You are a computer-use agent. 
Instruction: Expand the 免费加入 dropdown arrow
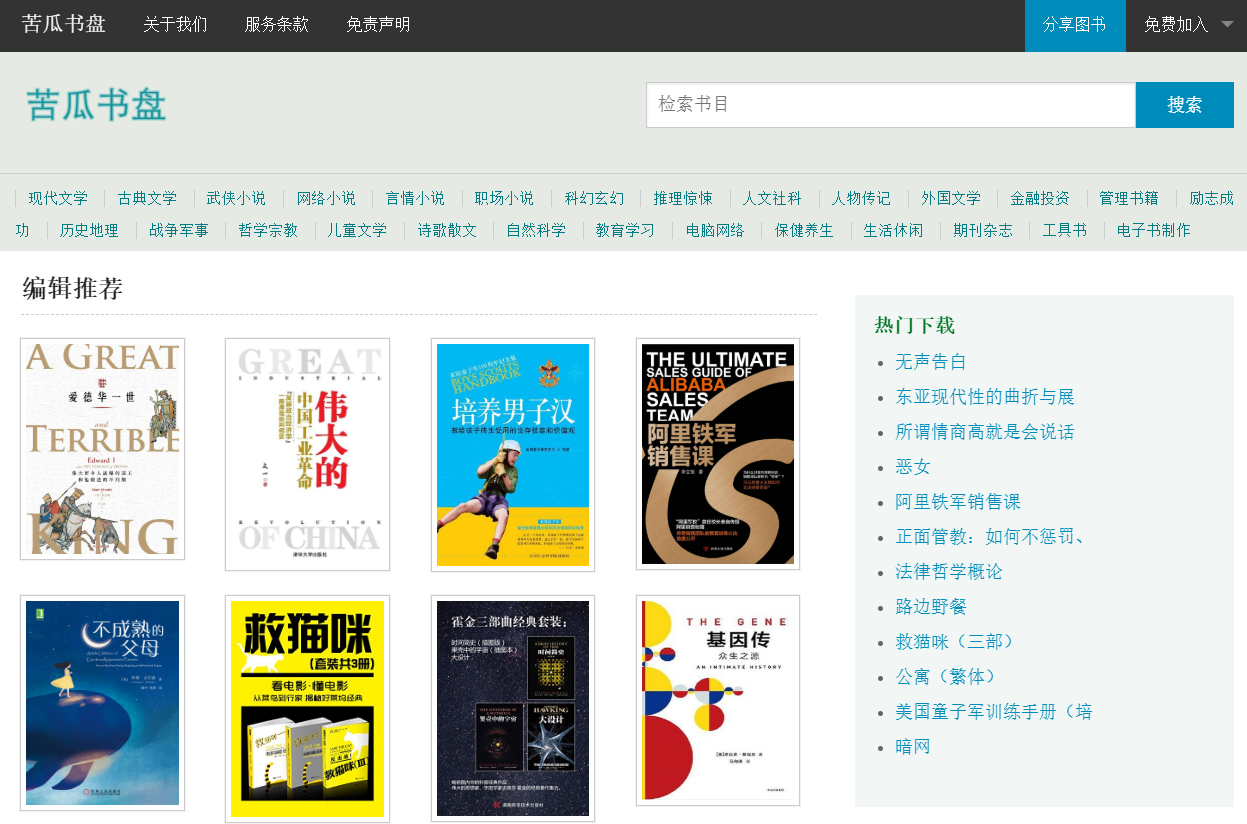(x=1227, y=24)
